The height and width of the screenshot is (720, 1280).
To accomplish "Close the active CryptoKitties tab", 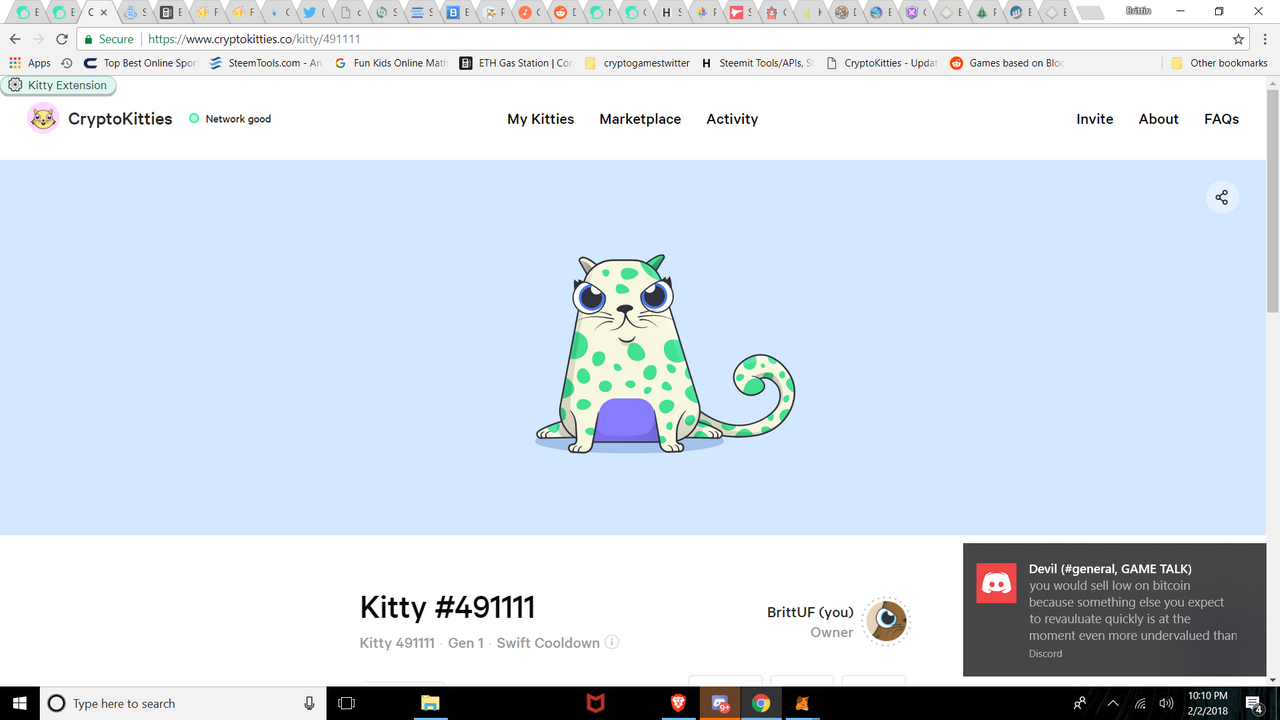I will (104, 13).
